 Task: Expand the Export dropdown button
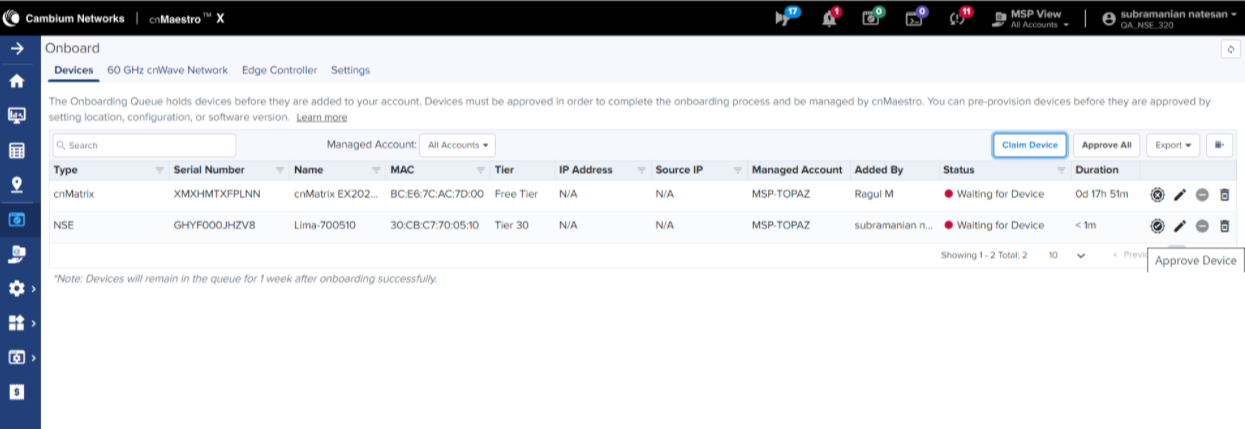click(1172, 145)
